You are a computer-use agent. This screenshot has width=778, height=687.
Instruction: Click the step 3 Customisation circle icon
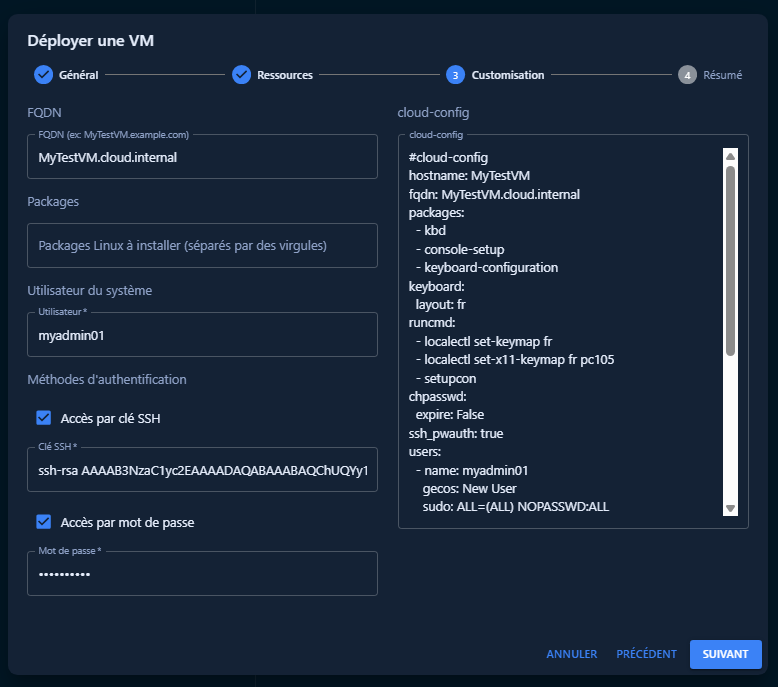pos(455,75)
